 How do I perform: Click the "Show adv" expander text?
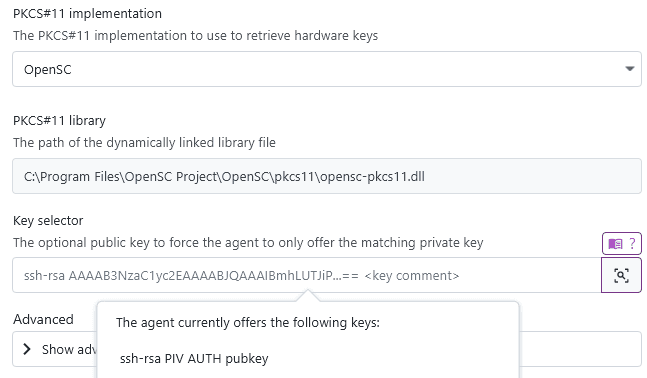click(69, 350)
